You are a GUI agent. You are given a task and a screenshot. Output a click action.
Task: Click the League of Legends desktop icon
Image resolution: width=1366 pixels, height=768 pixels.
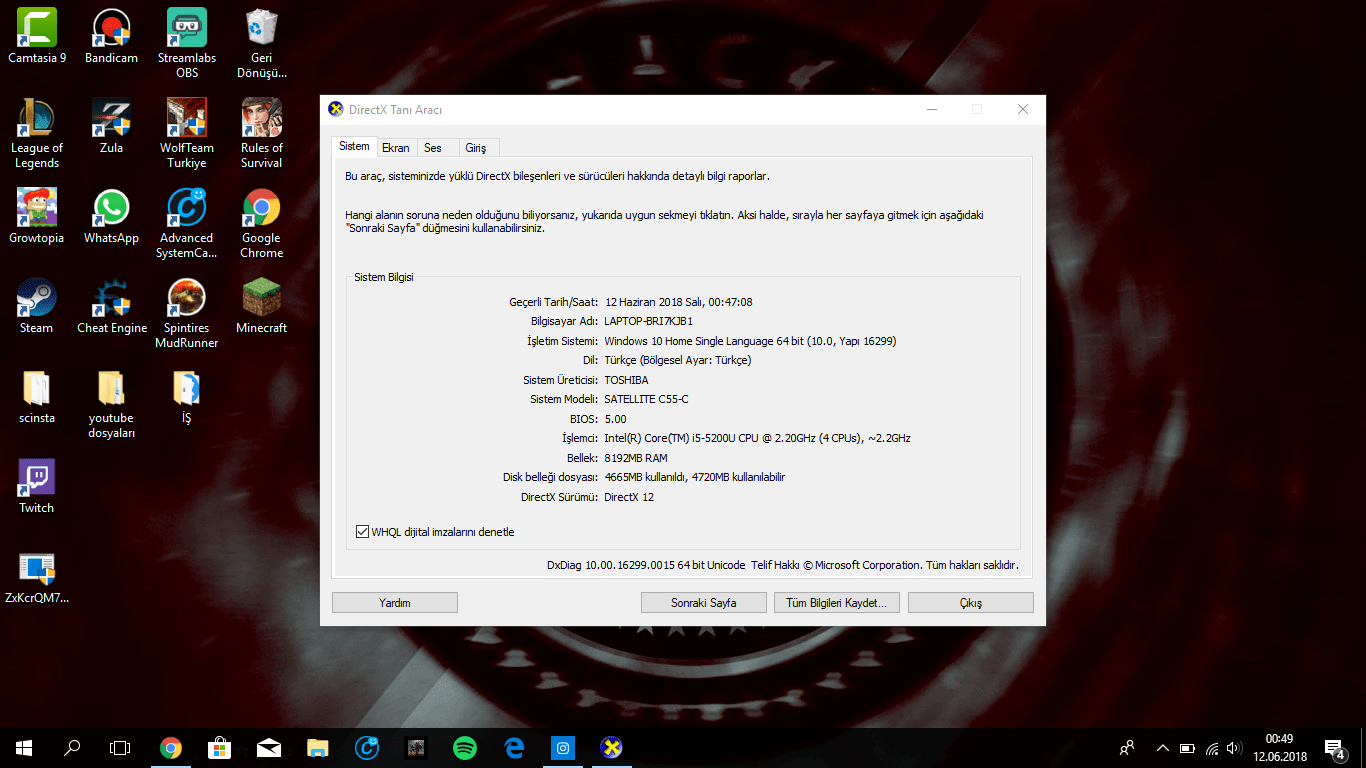[x=37, y=133]
